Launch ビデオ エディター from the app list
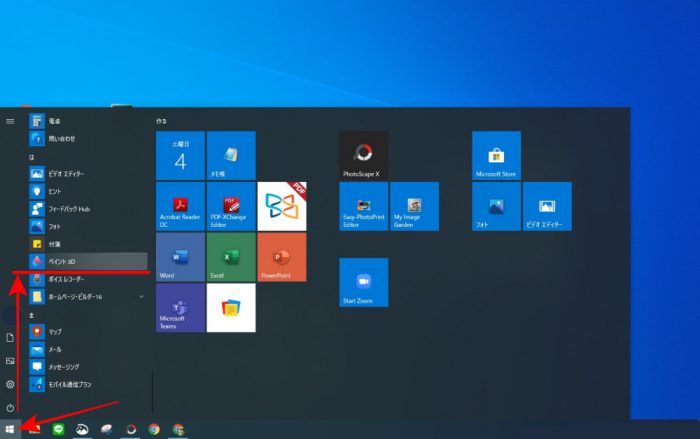 tap(88, 173)
